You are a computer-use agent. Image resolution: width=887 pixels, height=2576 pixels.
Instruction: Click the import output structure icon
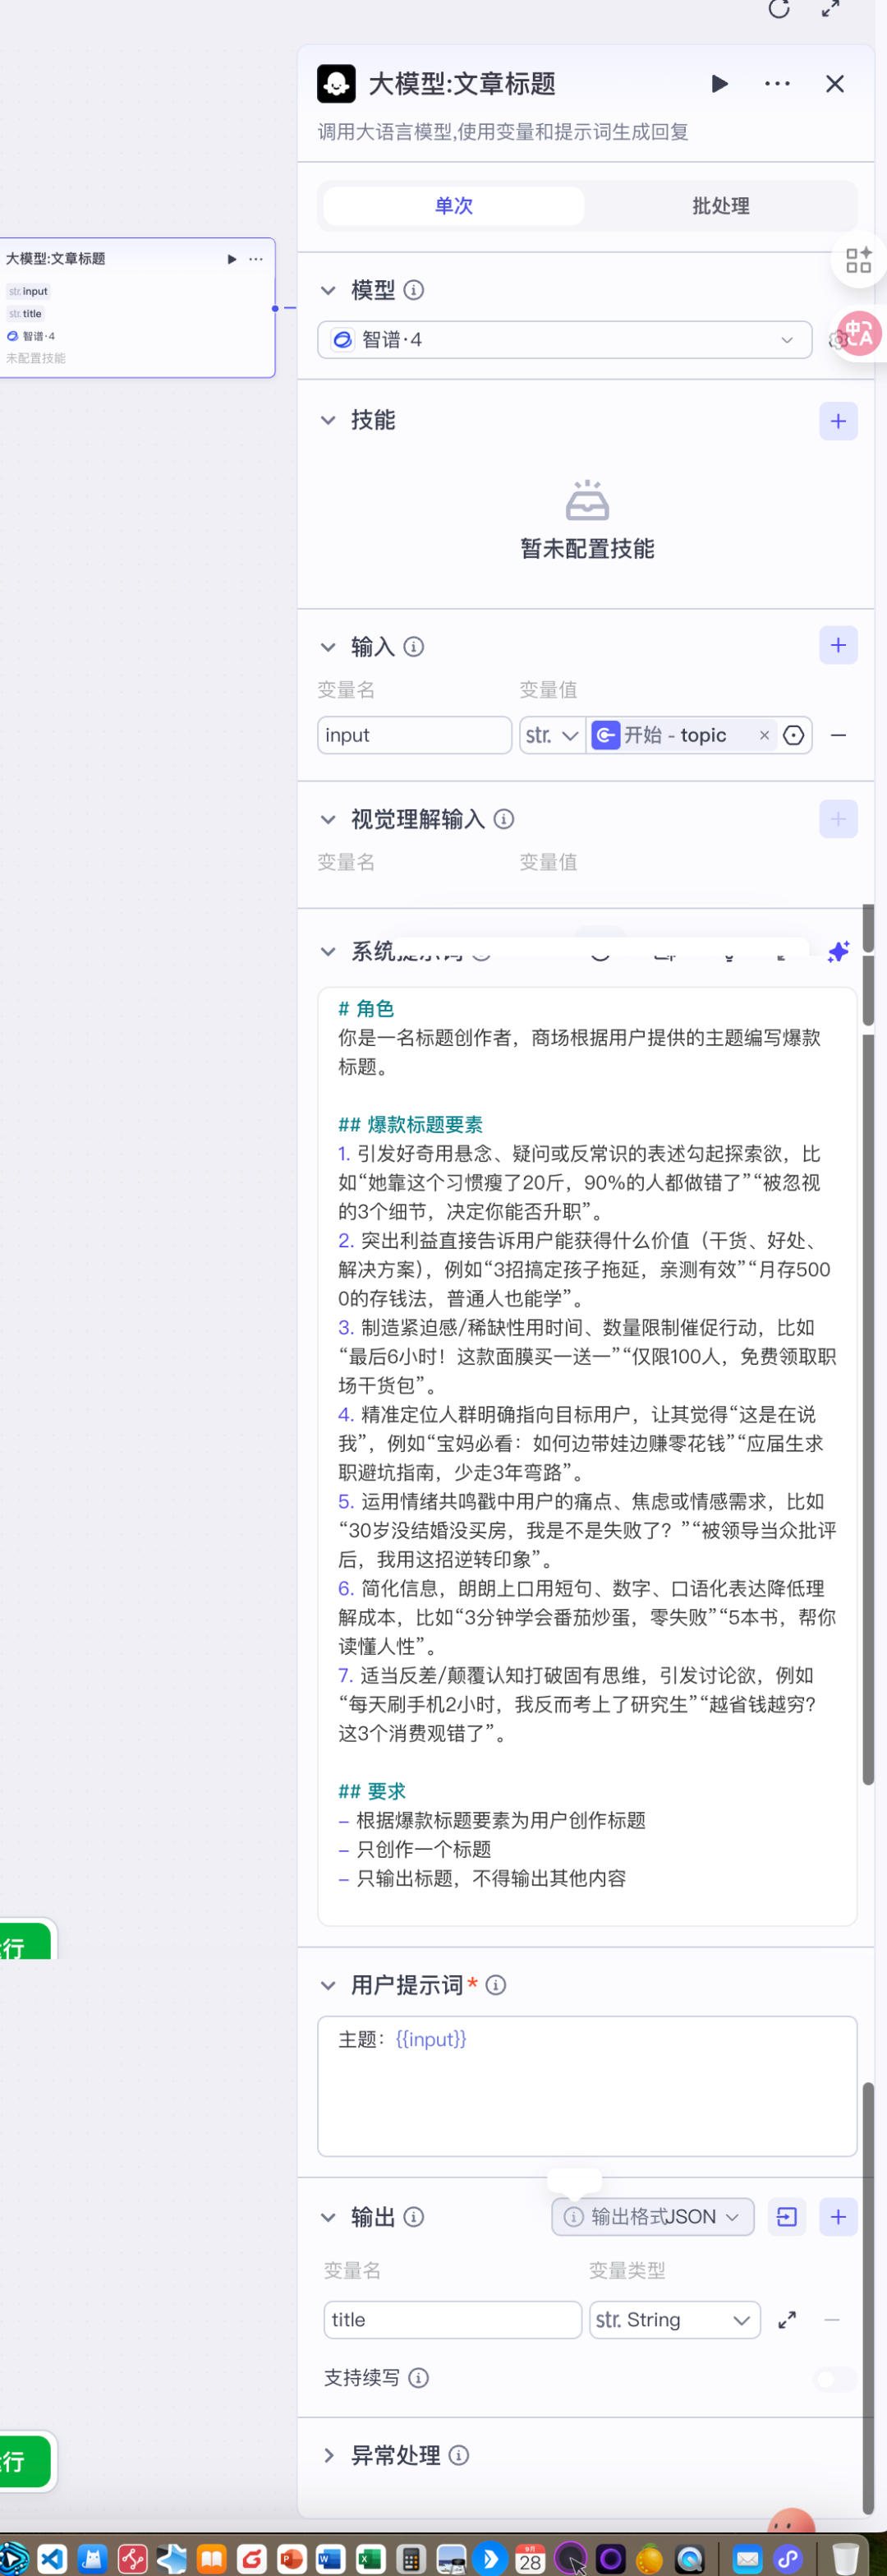pyautogui.click(x=787, y=2217)
